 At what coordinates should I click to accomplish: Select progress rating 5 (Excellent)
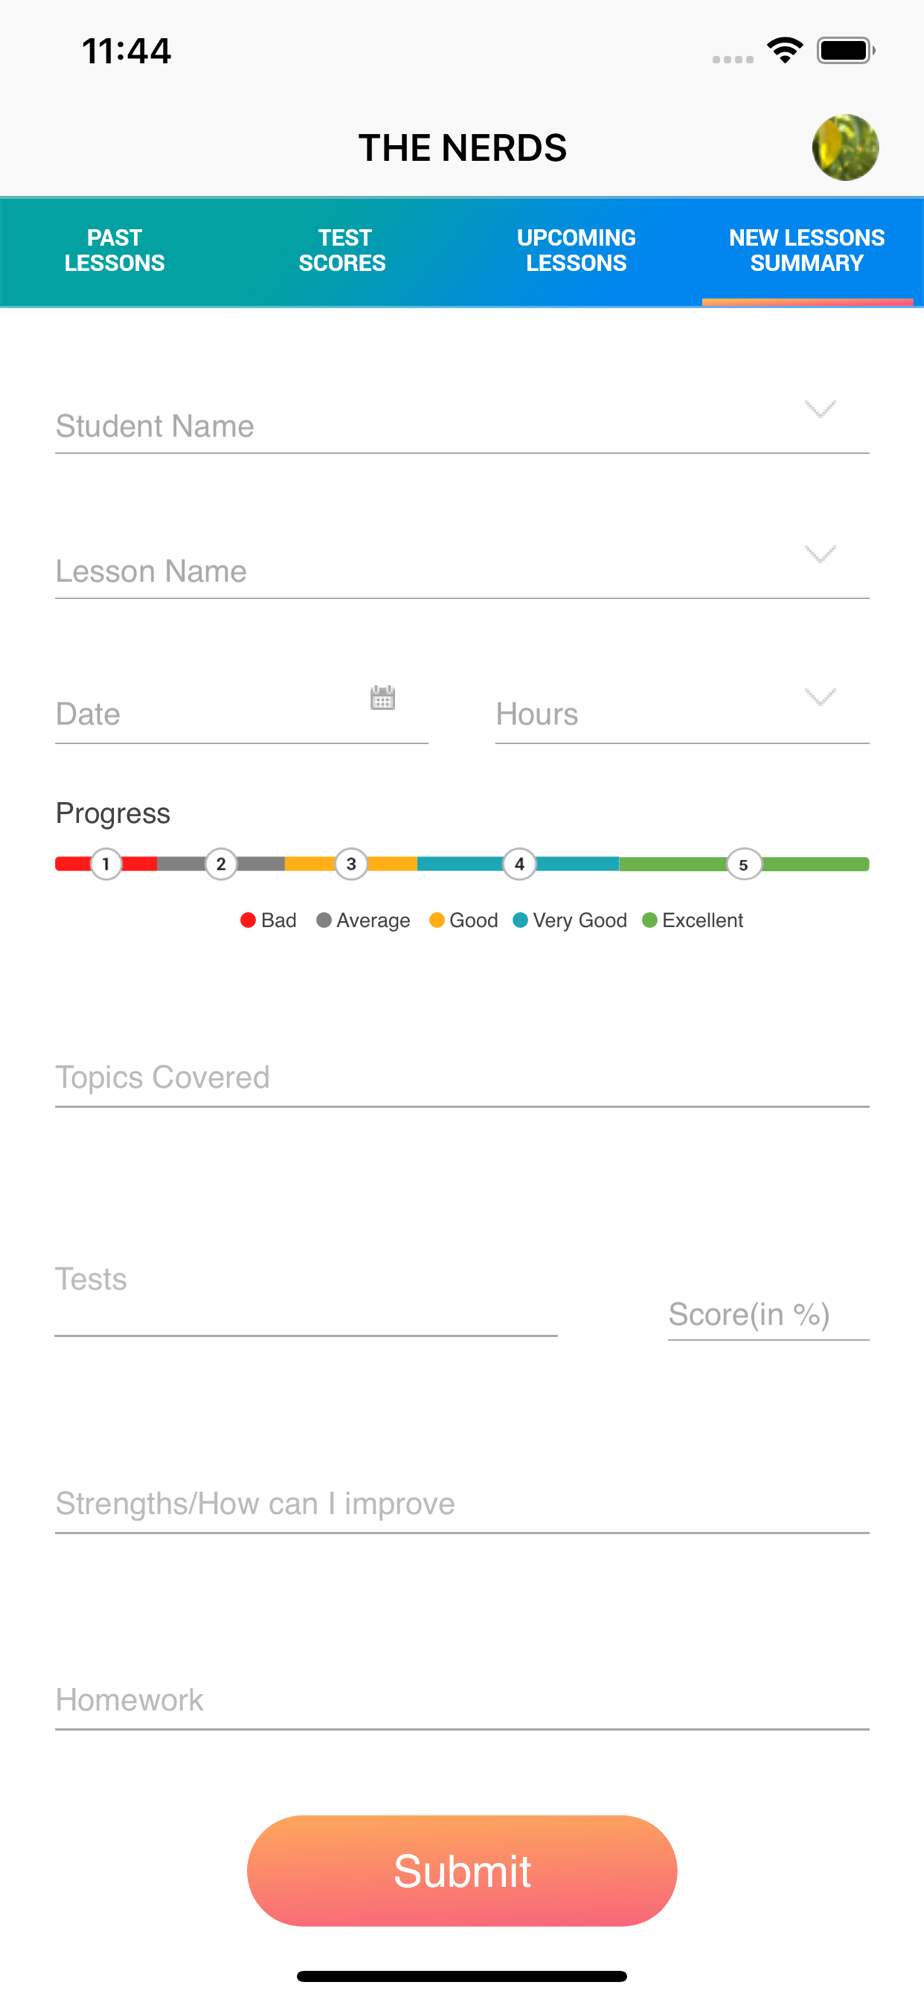743,864
